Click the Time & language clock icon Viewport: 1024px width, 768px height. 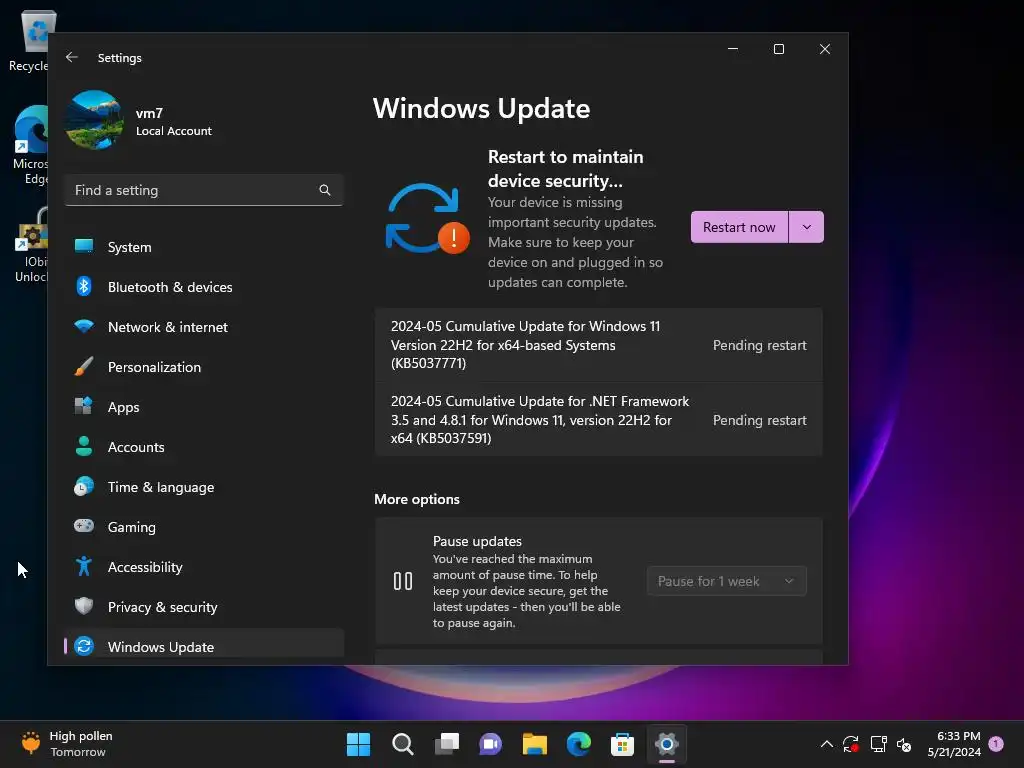tap(84, 487)
